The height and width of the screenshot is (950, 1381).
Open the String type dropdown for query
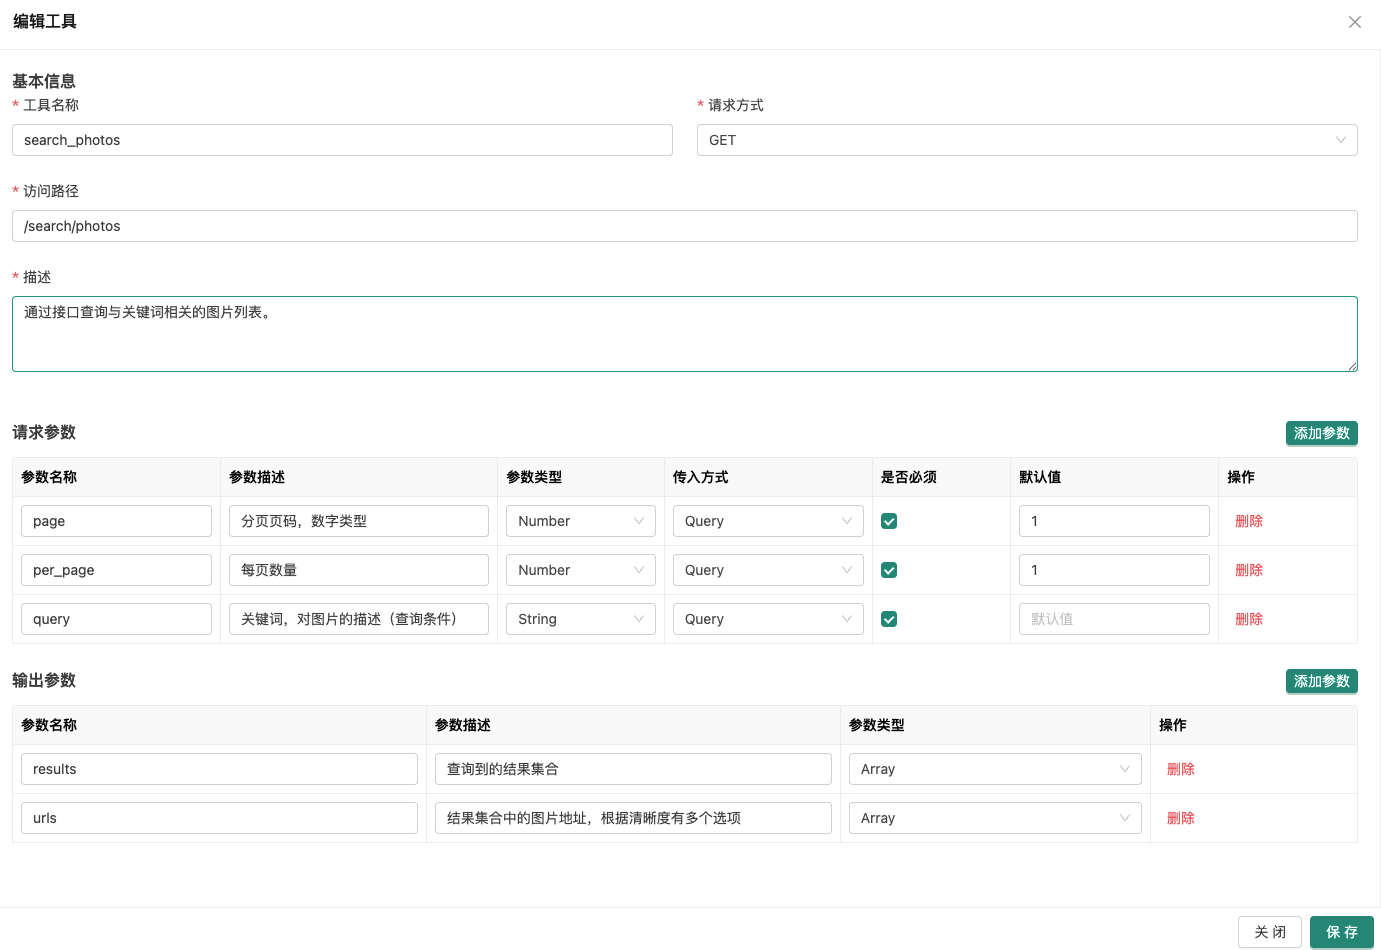coord(580,619)
